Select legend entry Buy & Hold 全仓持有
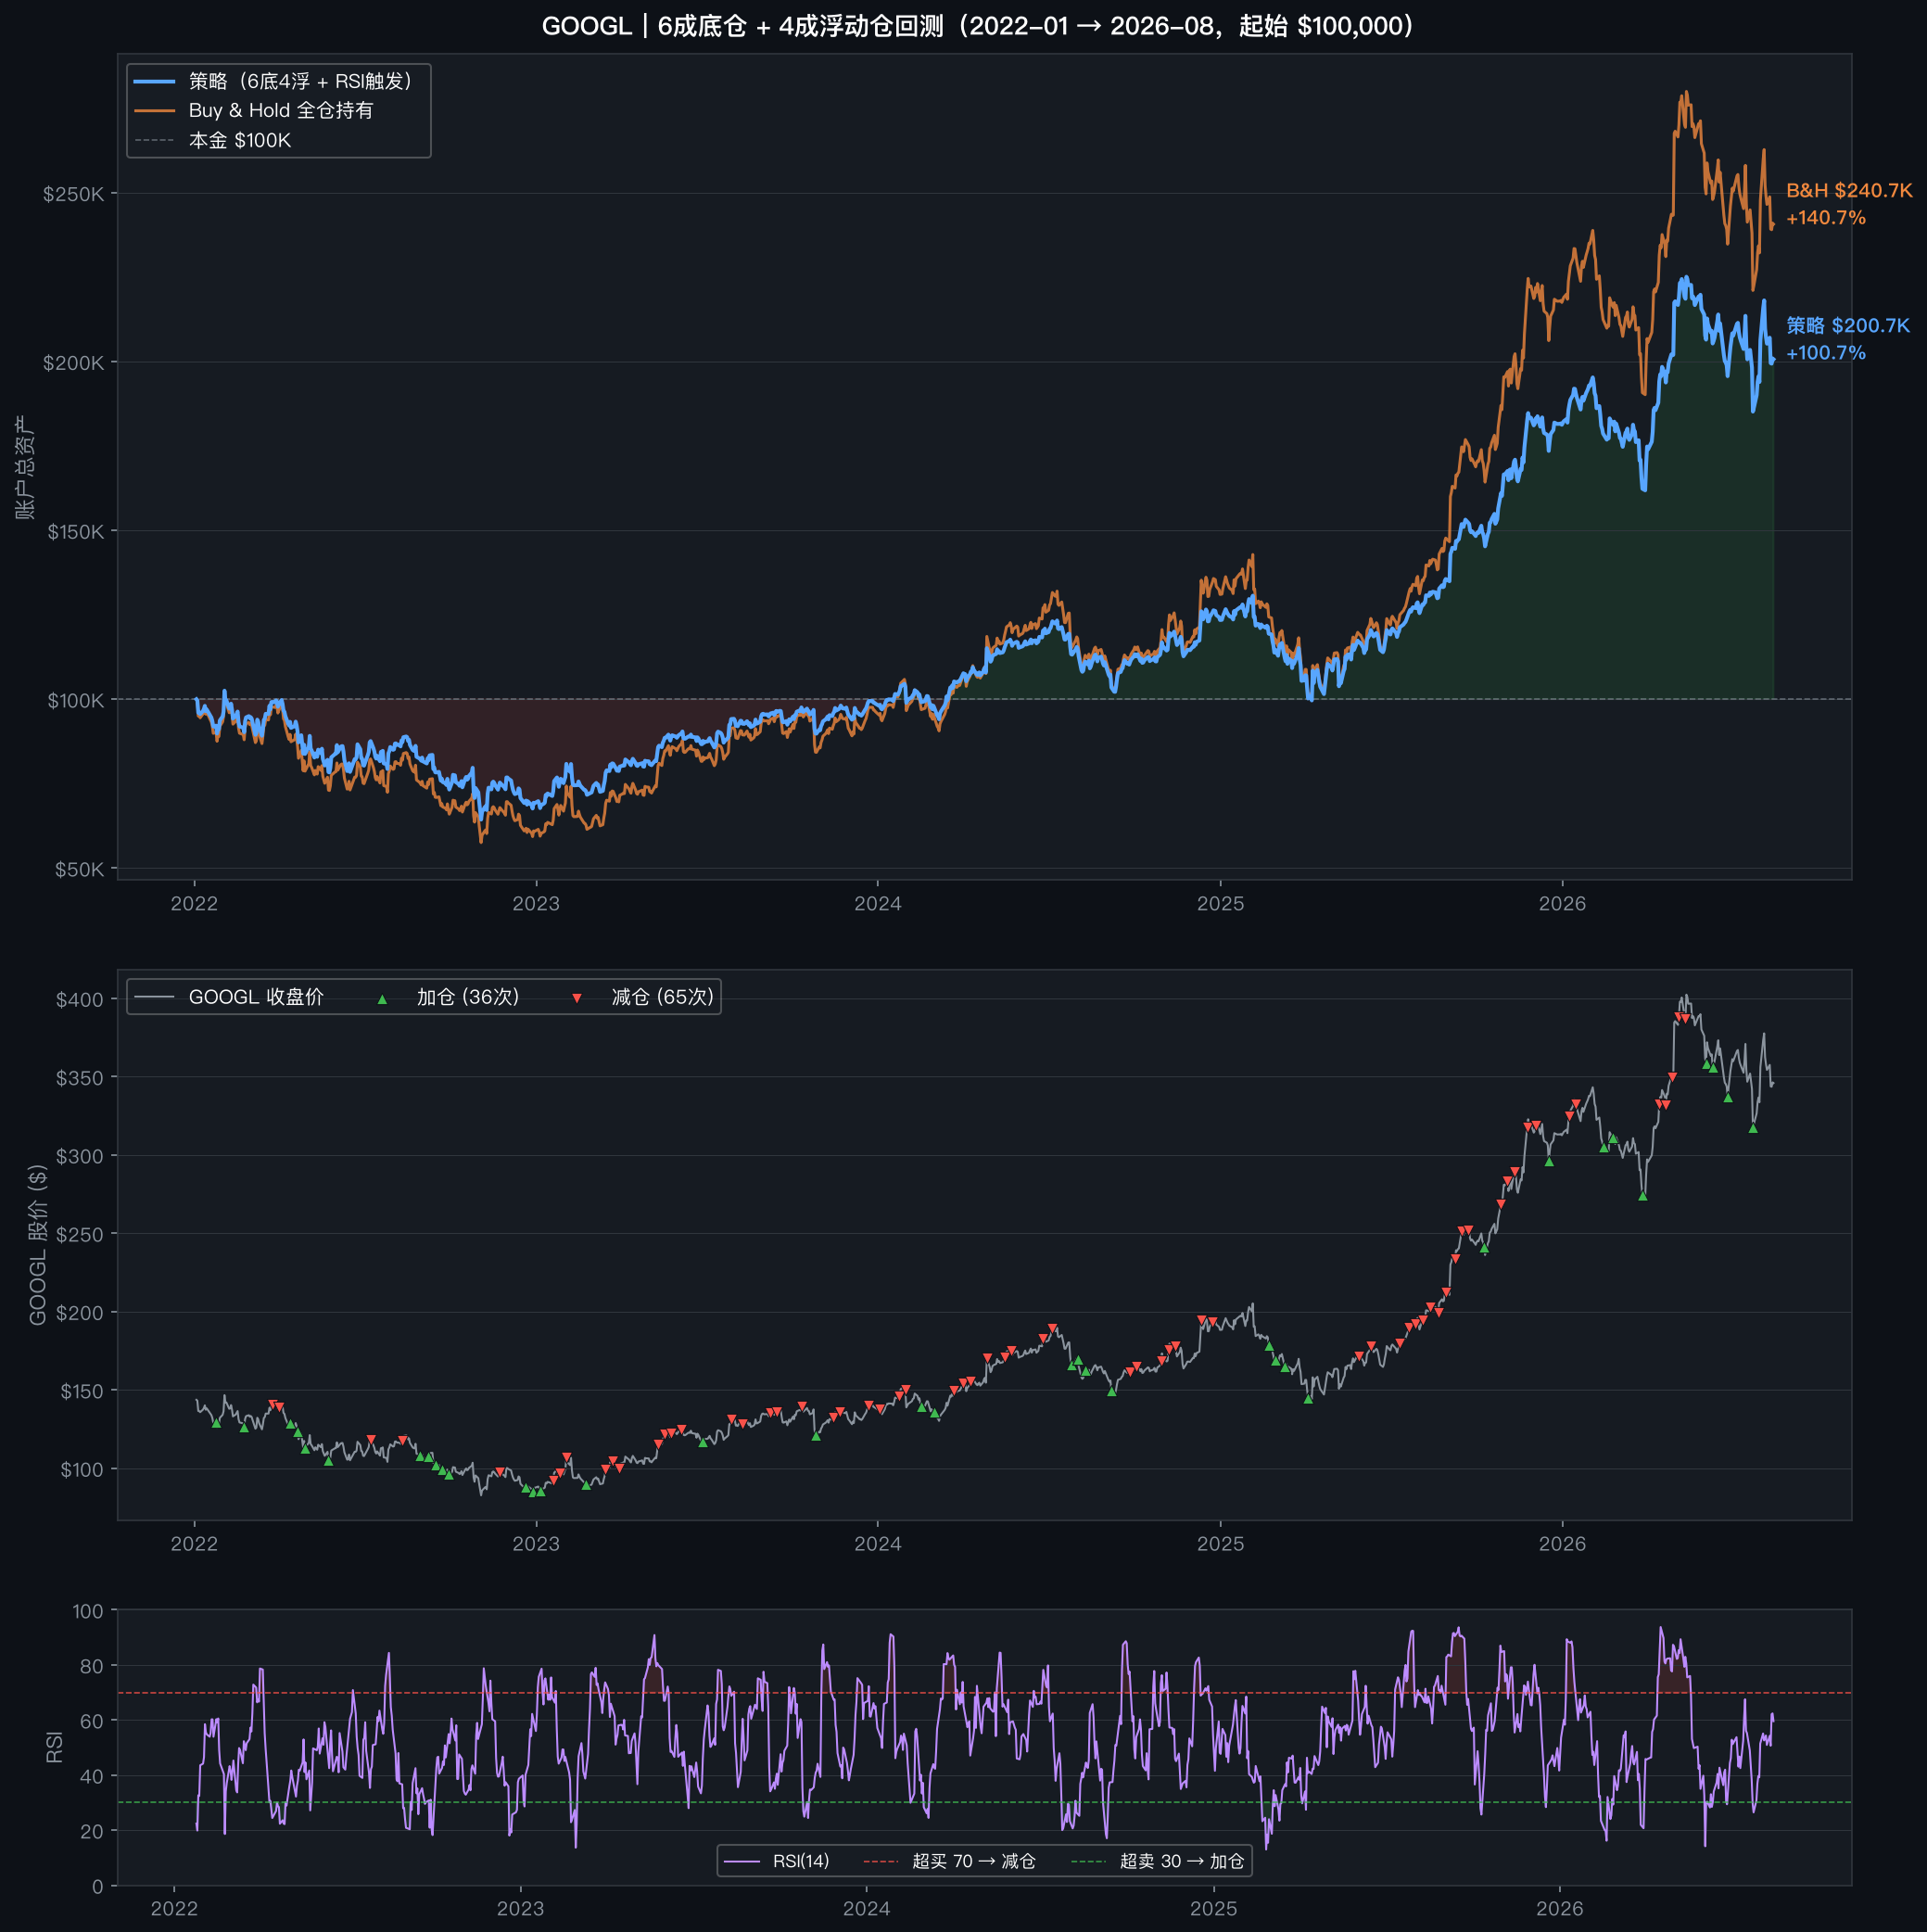1927x1932 pixels. pos(281,111)
